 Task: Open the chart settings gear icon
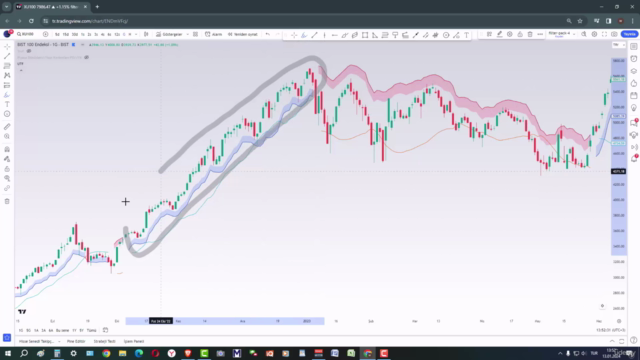(594, 34)
